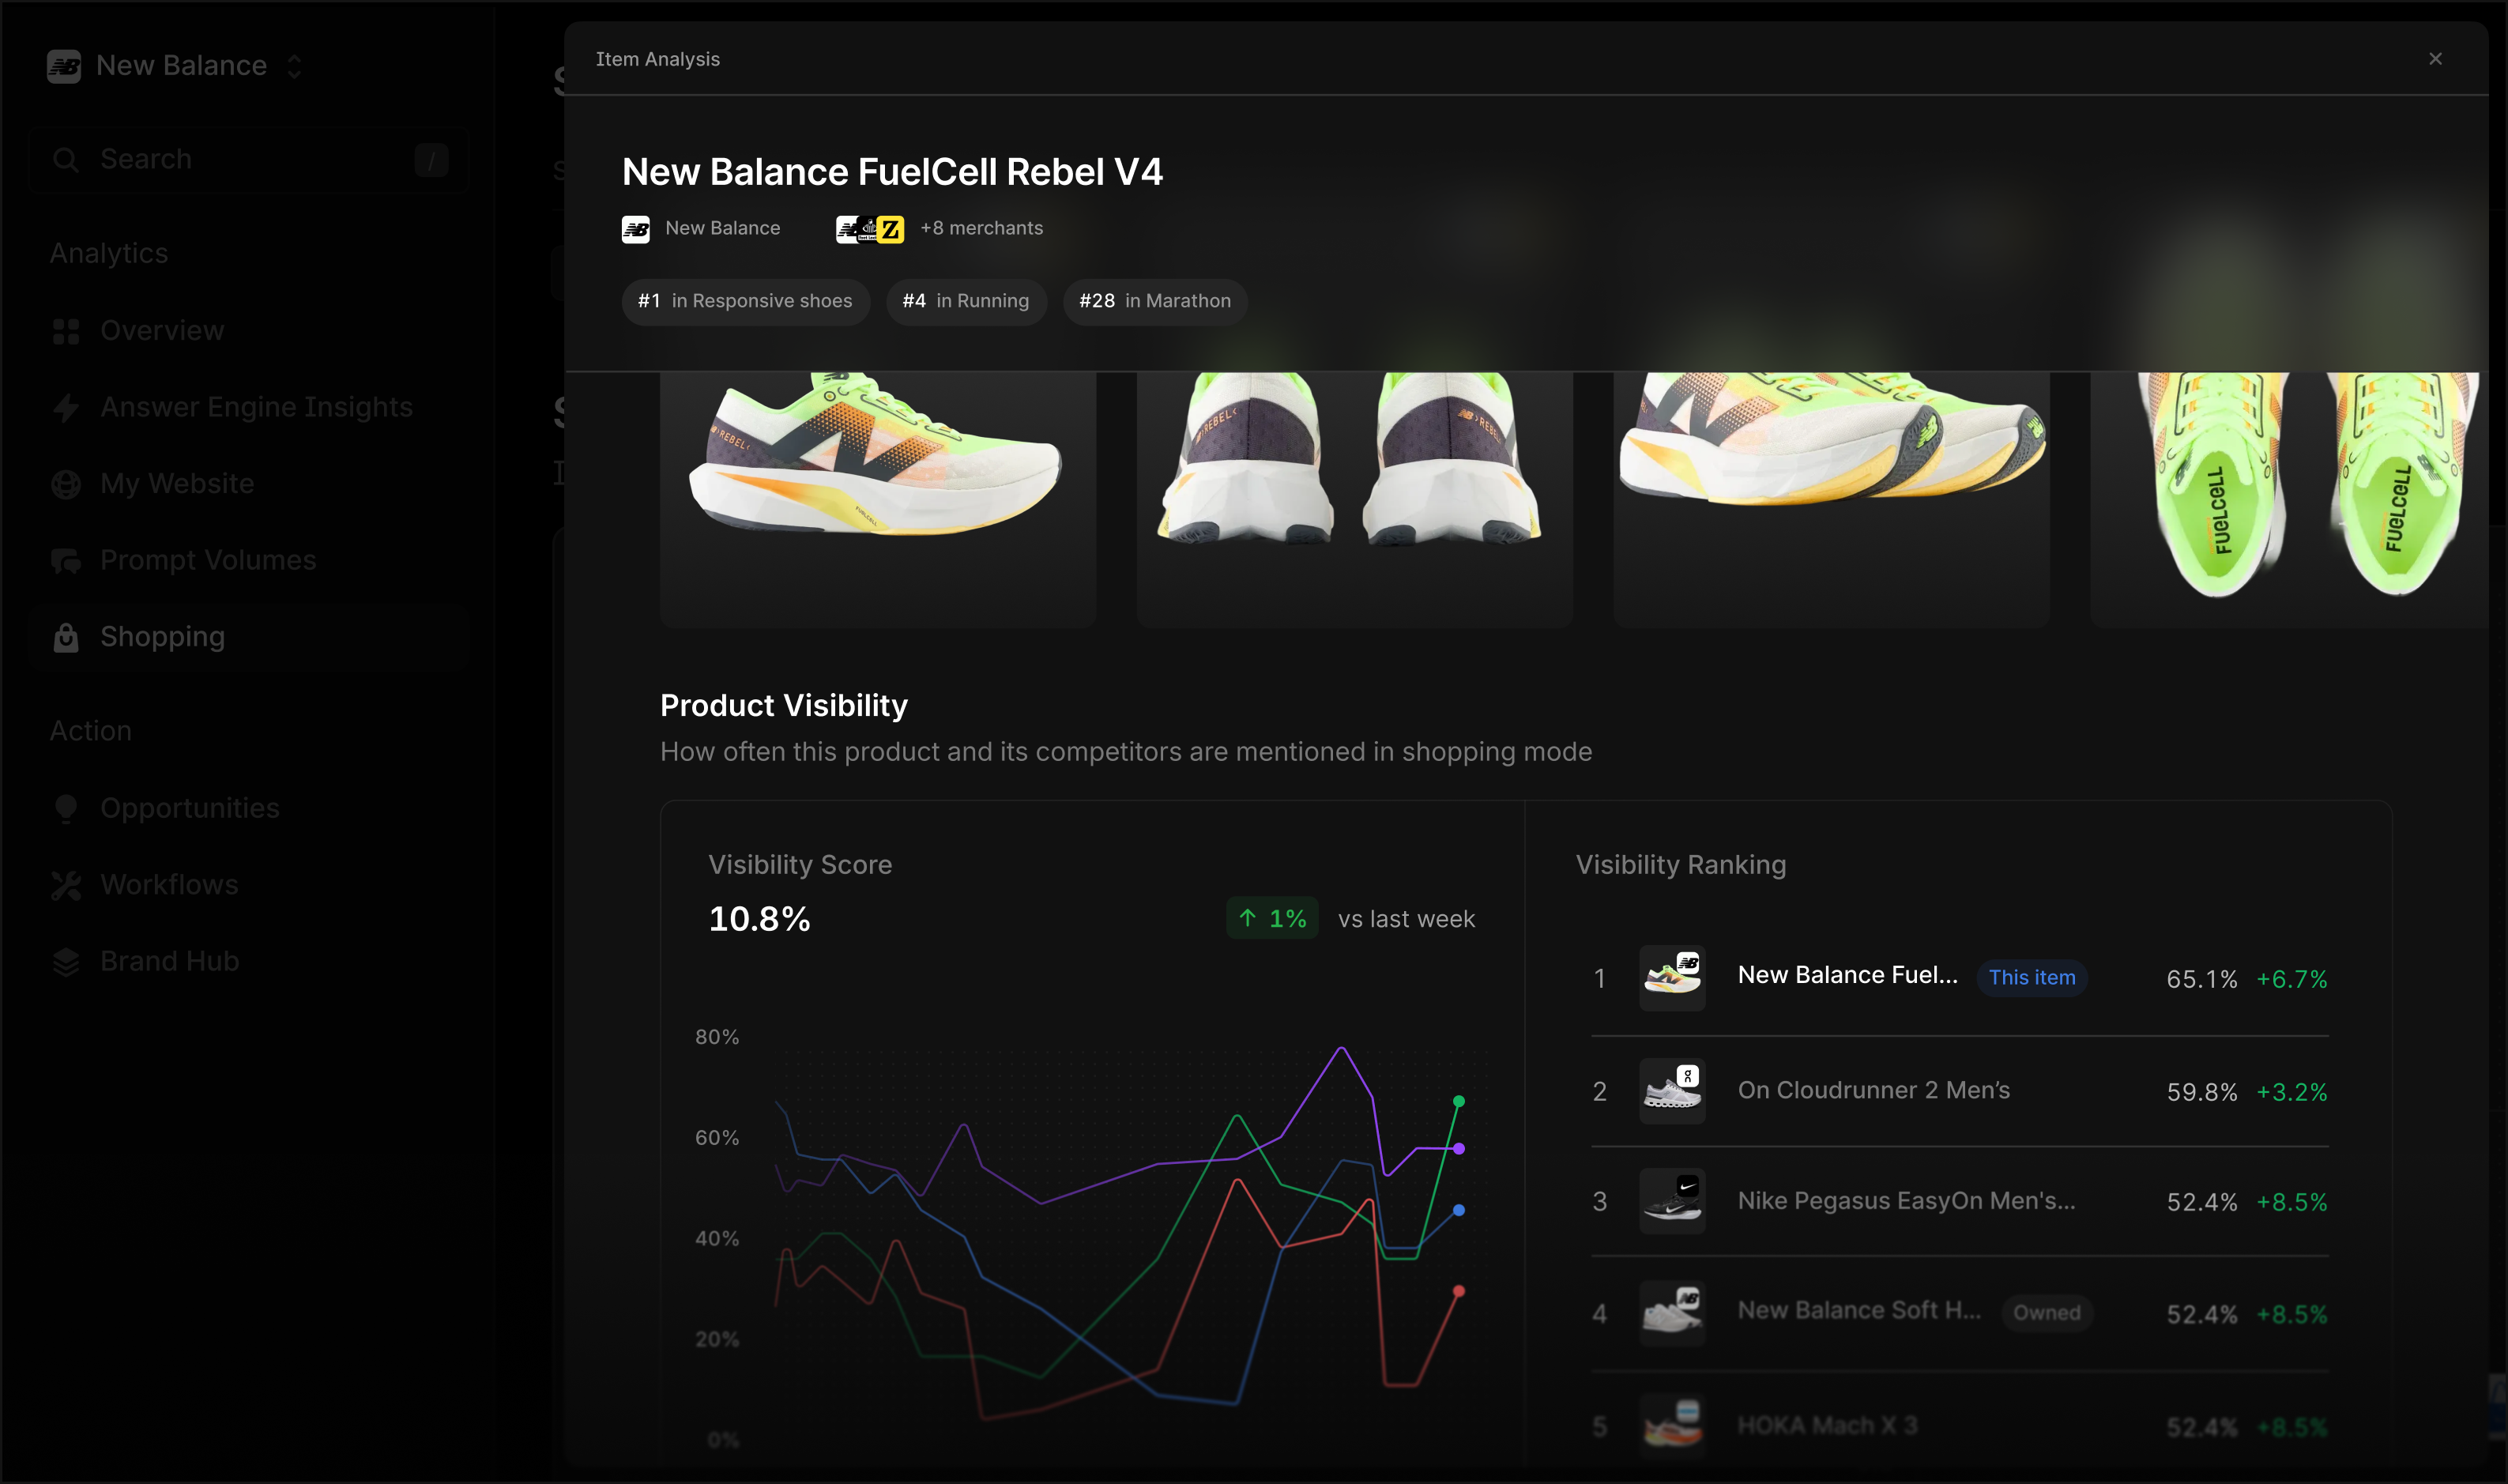Viewport: 2508px width, 1484px height.
Task: Click the Opportunities lightbulb icon
Action: click(66, 808)
